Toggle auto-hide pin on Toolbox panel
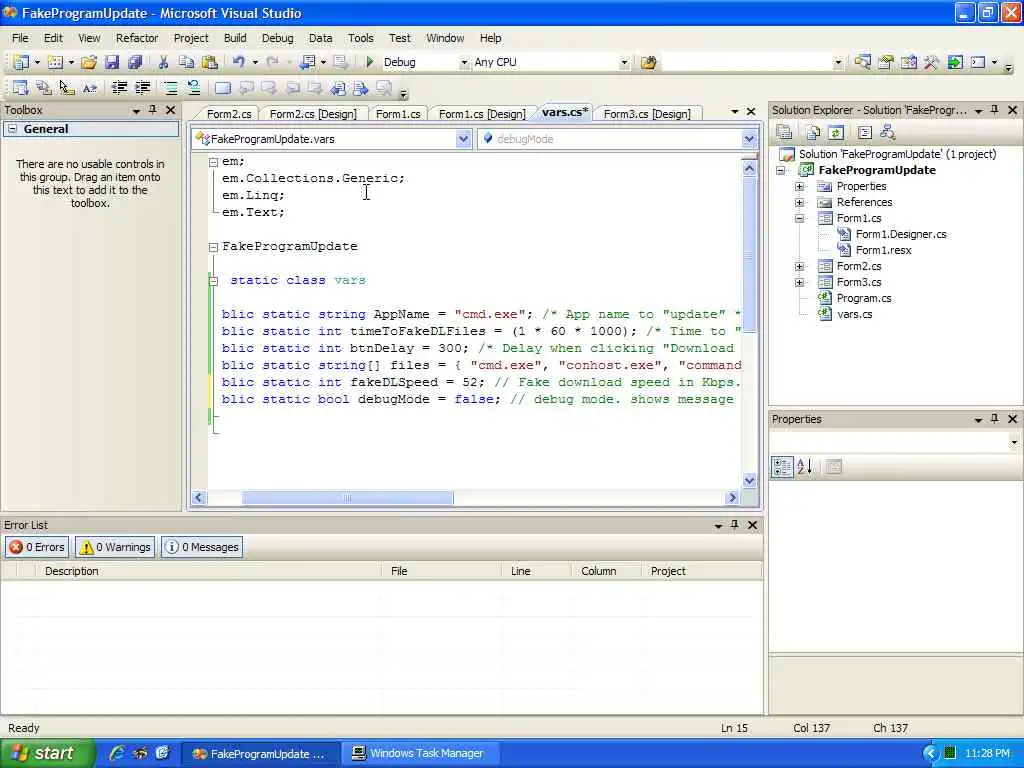Image resolution: width=1024 pixels, height=768 pixels. click(153, 110)
